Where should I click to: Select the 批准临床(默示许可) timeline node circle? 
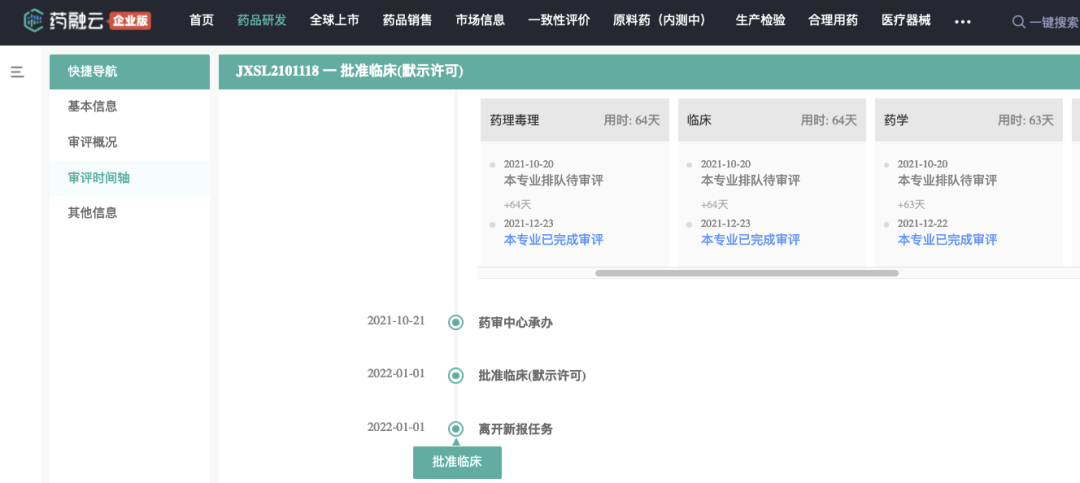pos(456,376)
